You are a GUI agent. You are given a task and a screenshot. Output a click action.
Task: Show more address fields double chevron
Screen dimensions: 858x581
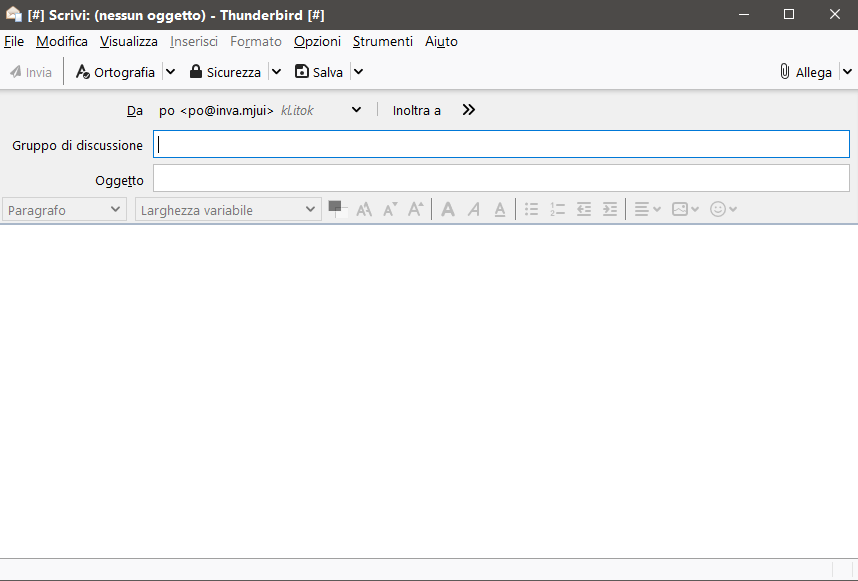coord(468,111)
